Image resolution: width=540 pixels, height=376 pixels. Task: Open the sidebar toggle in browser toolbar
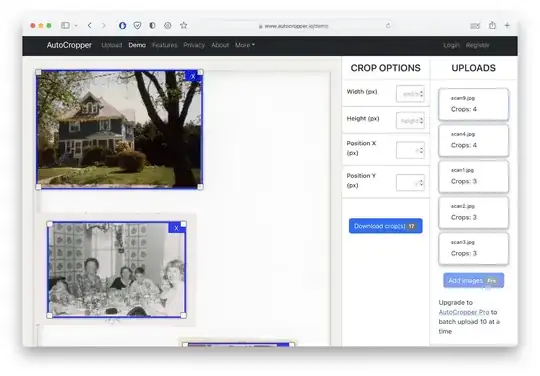[x=65, y=25]
